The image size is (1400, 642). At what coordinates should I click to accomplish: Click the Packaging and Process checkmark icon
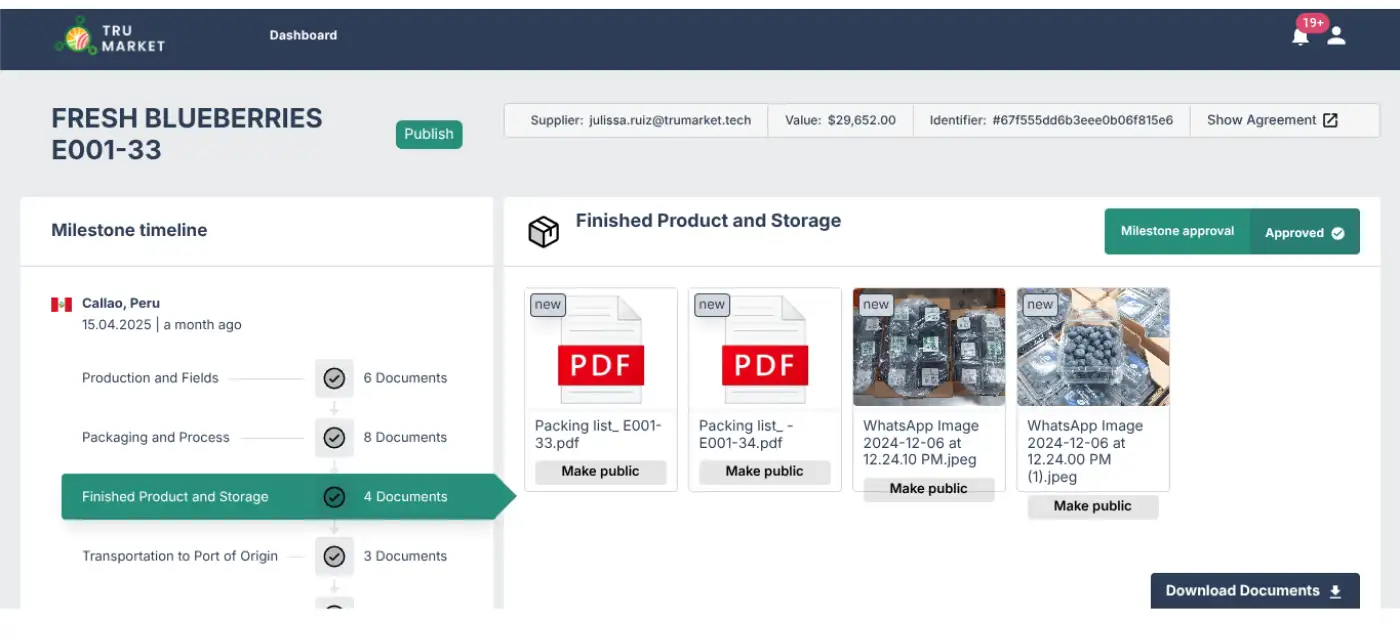pyautogui.click(x=334, y=437)
